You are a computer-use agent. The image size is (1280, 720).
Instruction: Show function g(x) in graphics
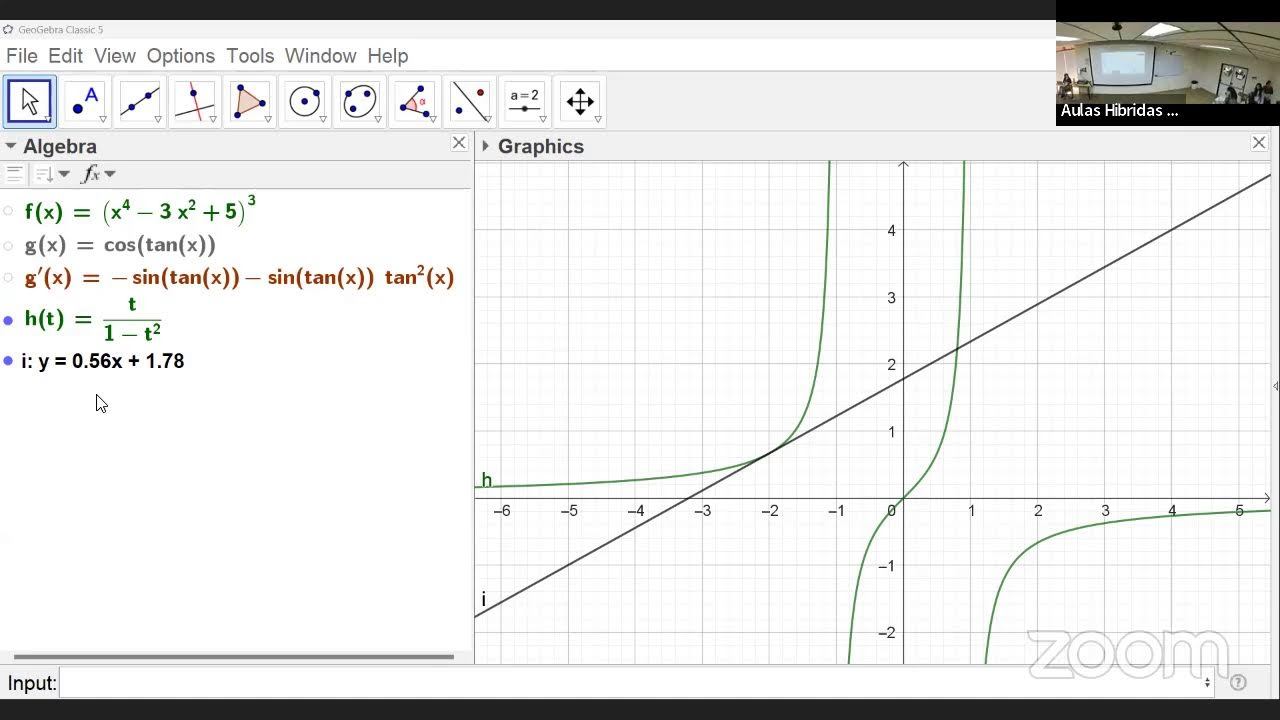8,245
